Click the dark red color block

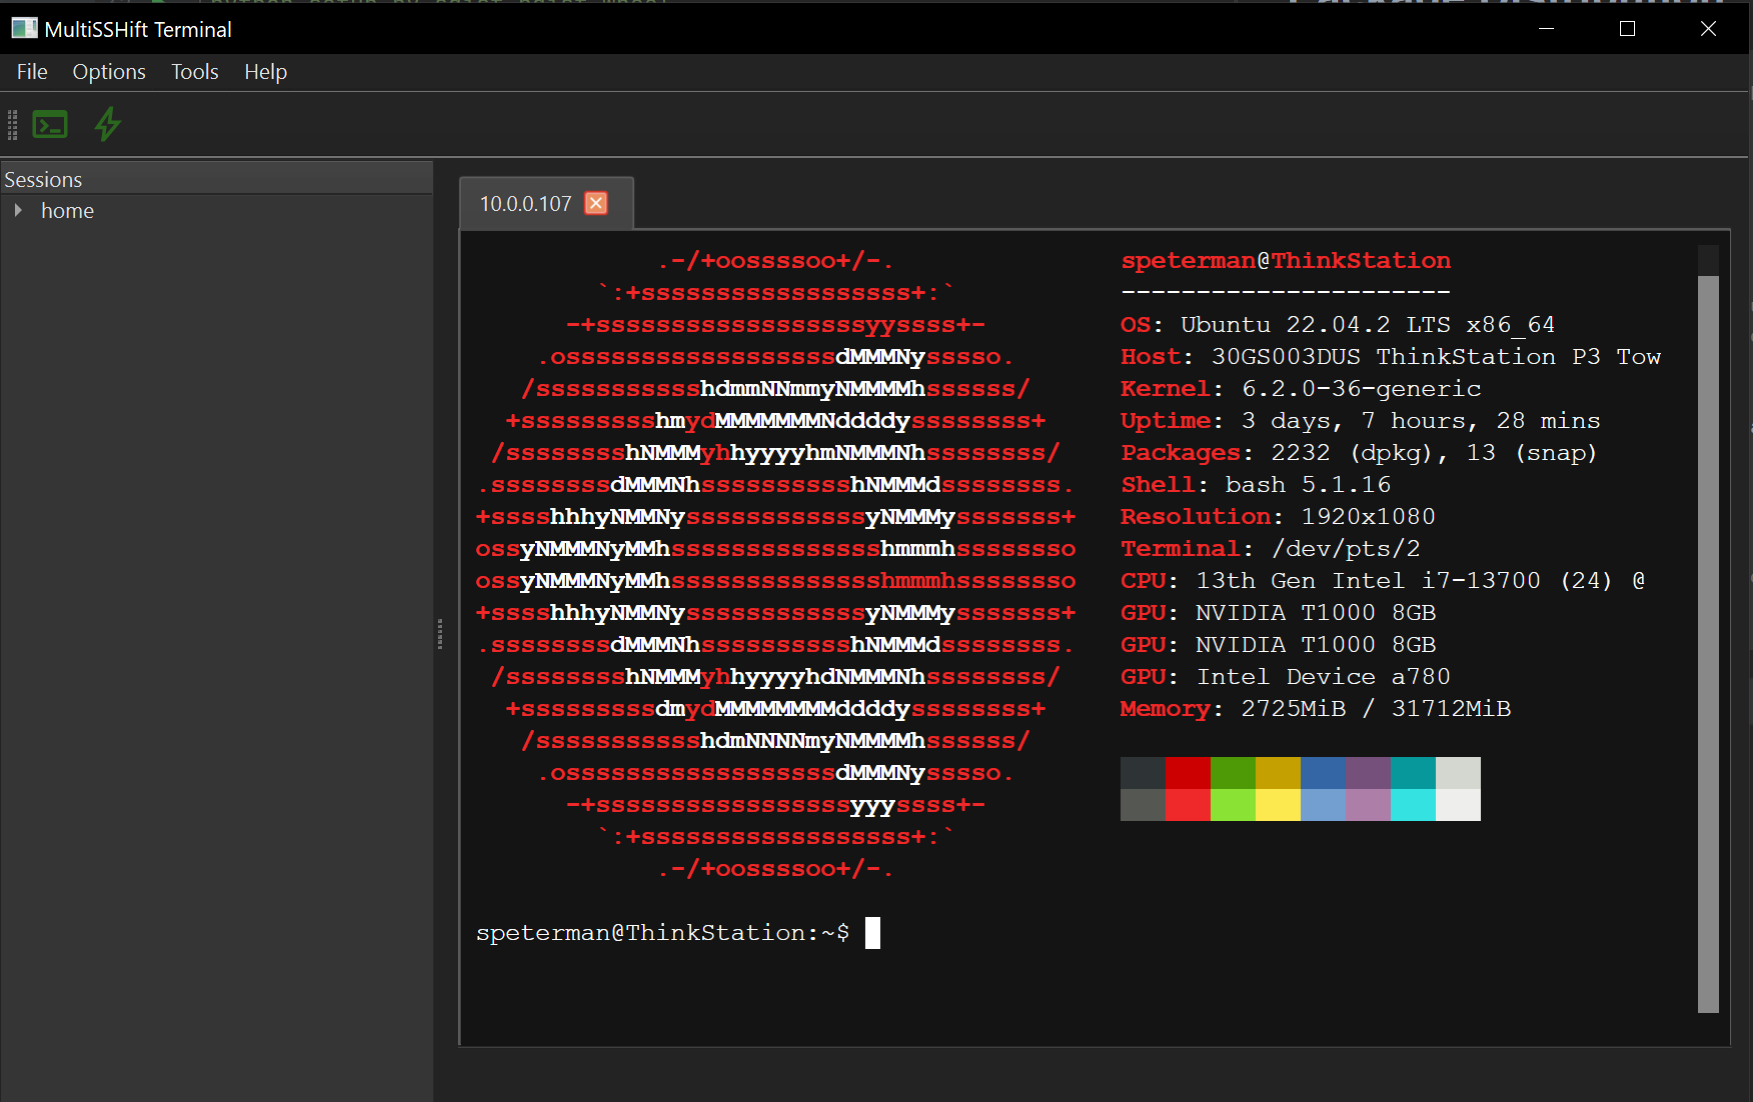click(x=1188, y=773)
